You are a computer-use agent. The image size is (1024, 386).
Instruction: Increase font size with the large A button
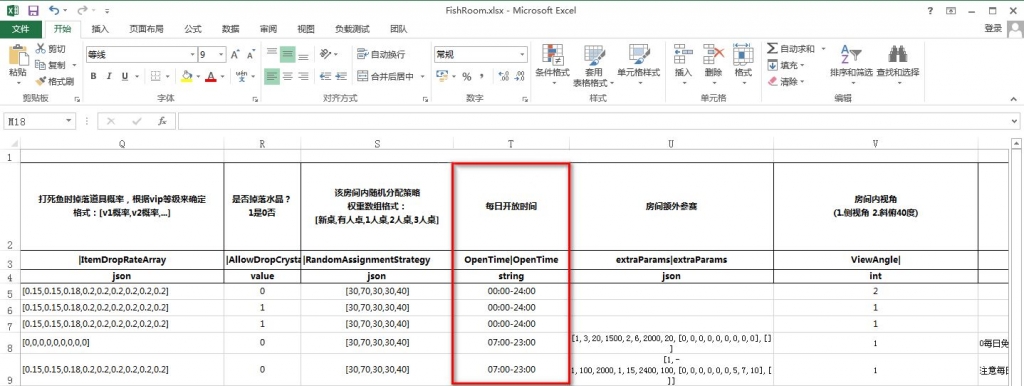(x=235, y=54)
